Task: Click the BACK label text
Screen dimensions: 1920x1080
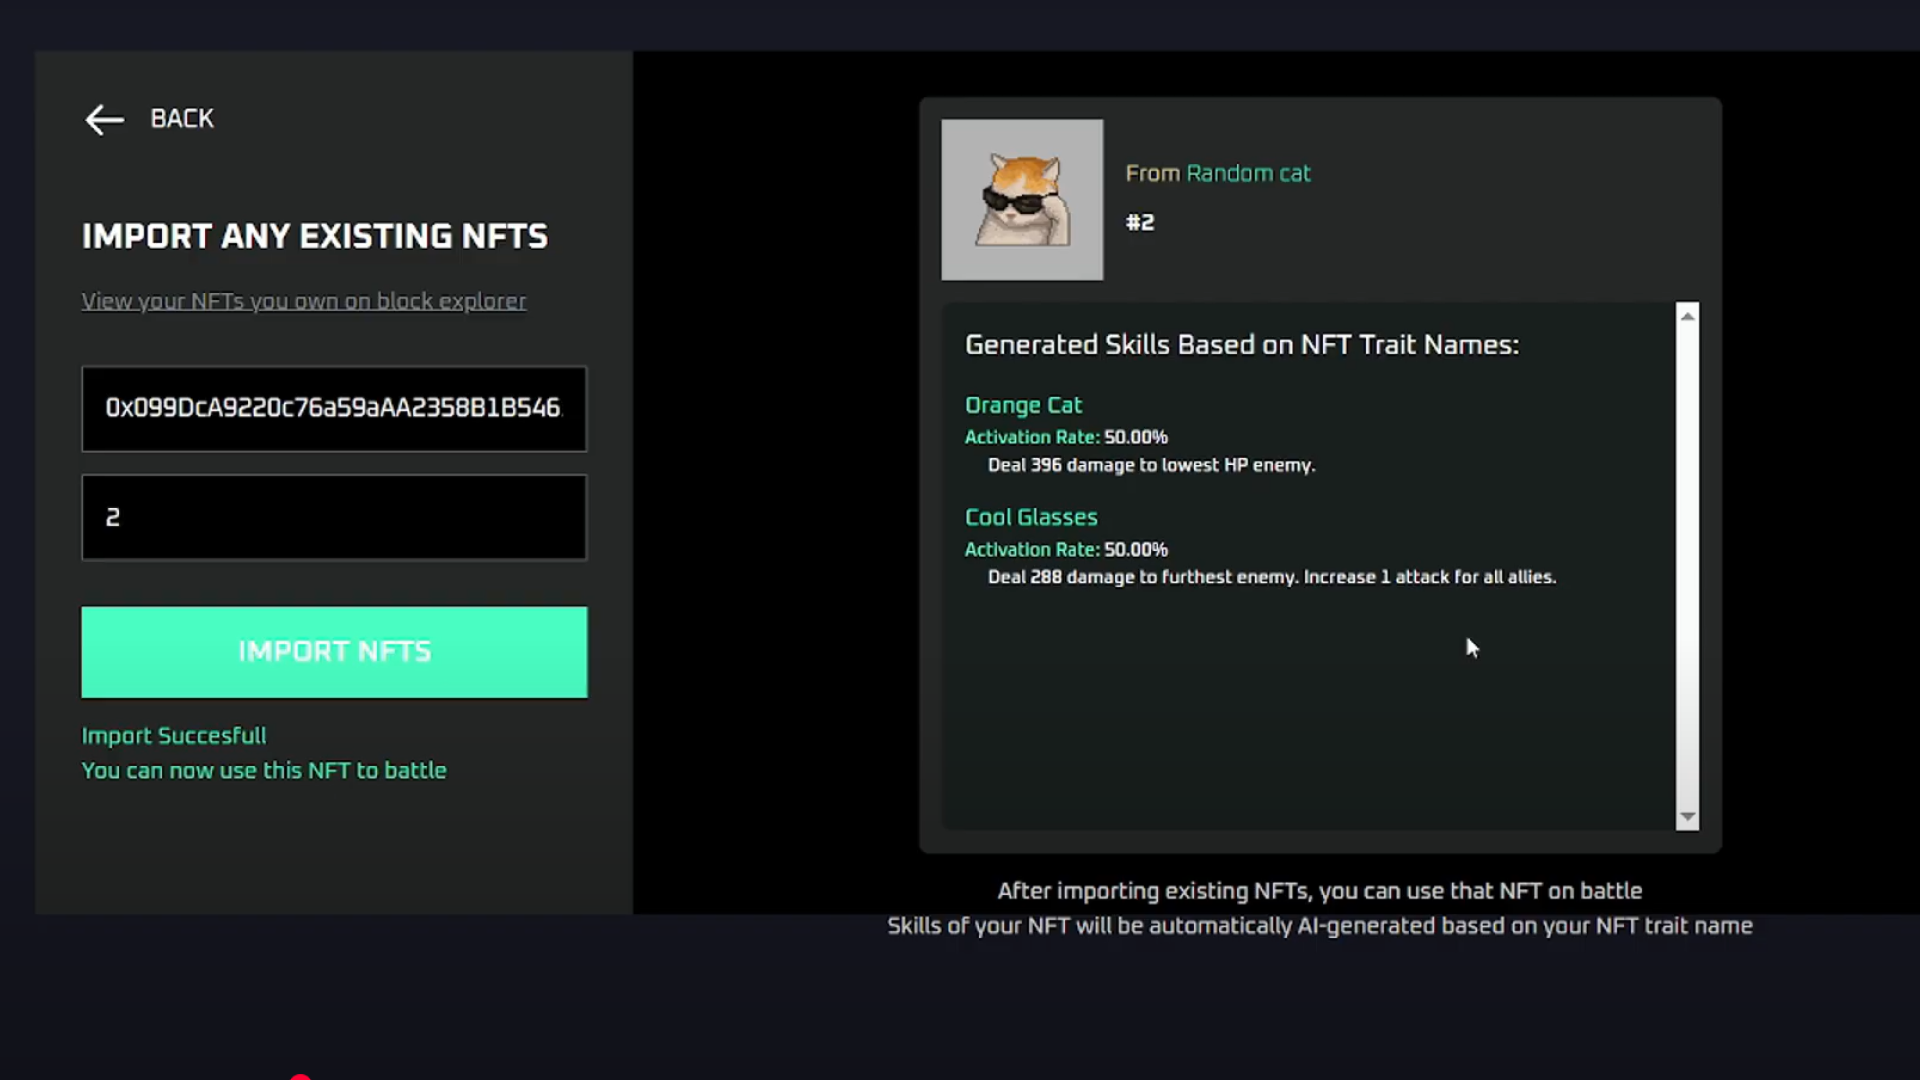Action: [x=182, y=119]
